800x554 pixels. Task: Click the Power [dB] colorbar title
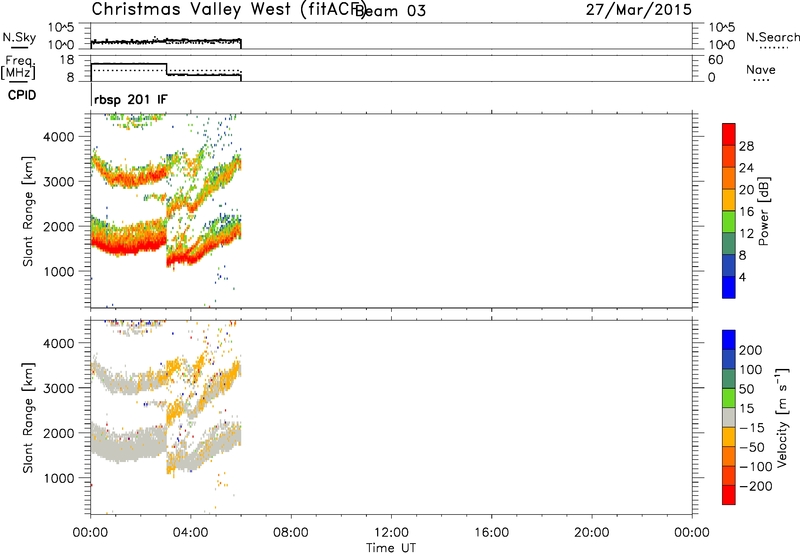pyautogui.click(x=763, y=211)
